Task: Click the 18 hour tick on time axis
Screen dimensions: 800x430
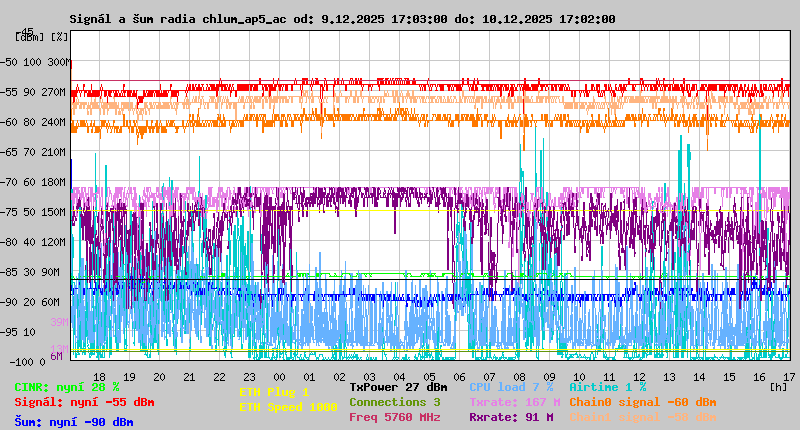Action: click(99, 376)
